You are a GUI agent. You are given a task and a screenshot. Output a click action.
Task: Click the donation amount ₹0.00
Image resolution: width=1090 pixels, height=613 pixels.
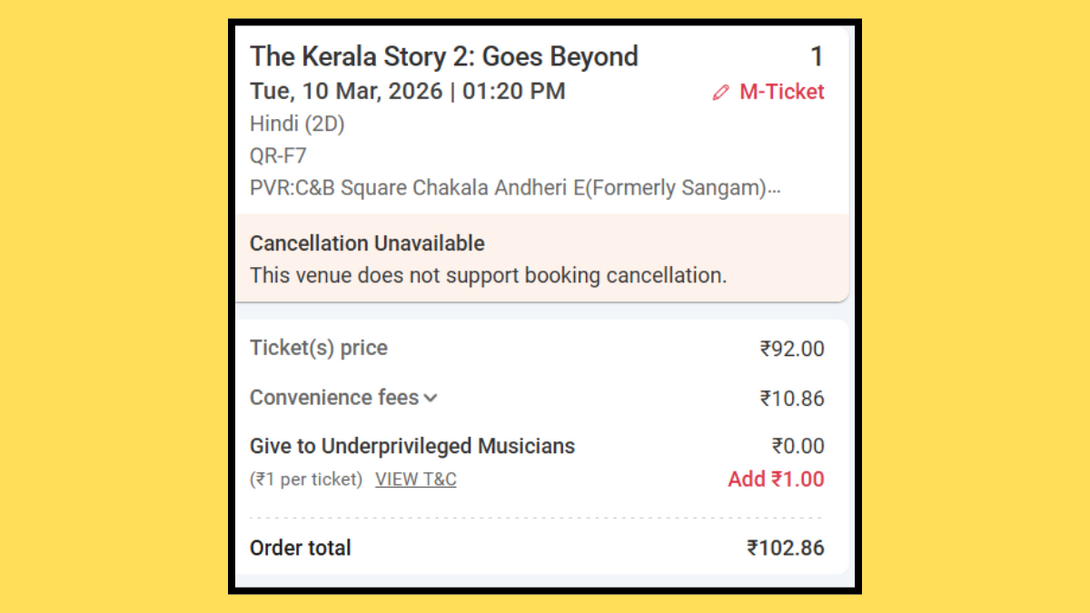tap(799, 446)
